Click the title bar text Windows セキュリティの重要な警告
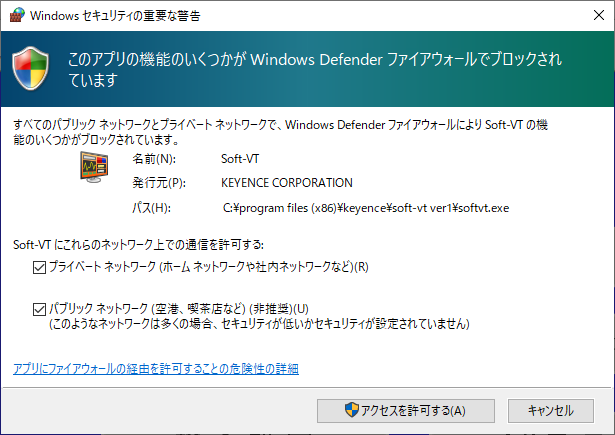The height and width of the screenshot is (435, 615). tap(115, 16)
